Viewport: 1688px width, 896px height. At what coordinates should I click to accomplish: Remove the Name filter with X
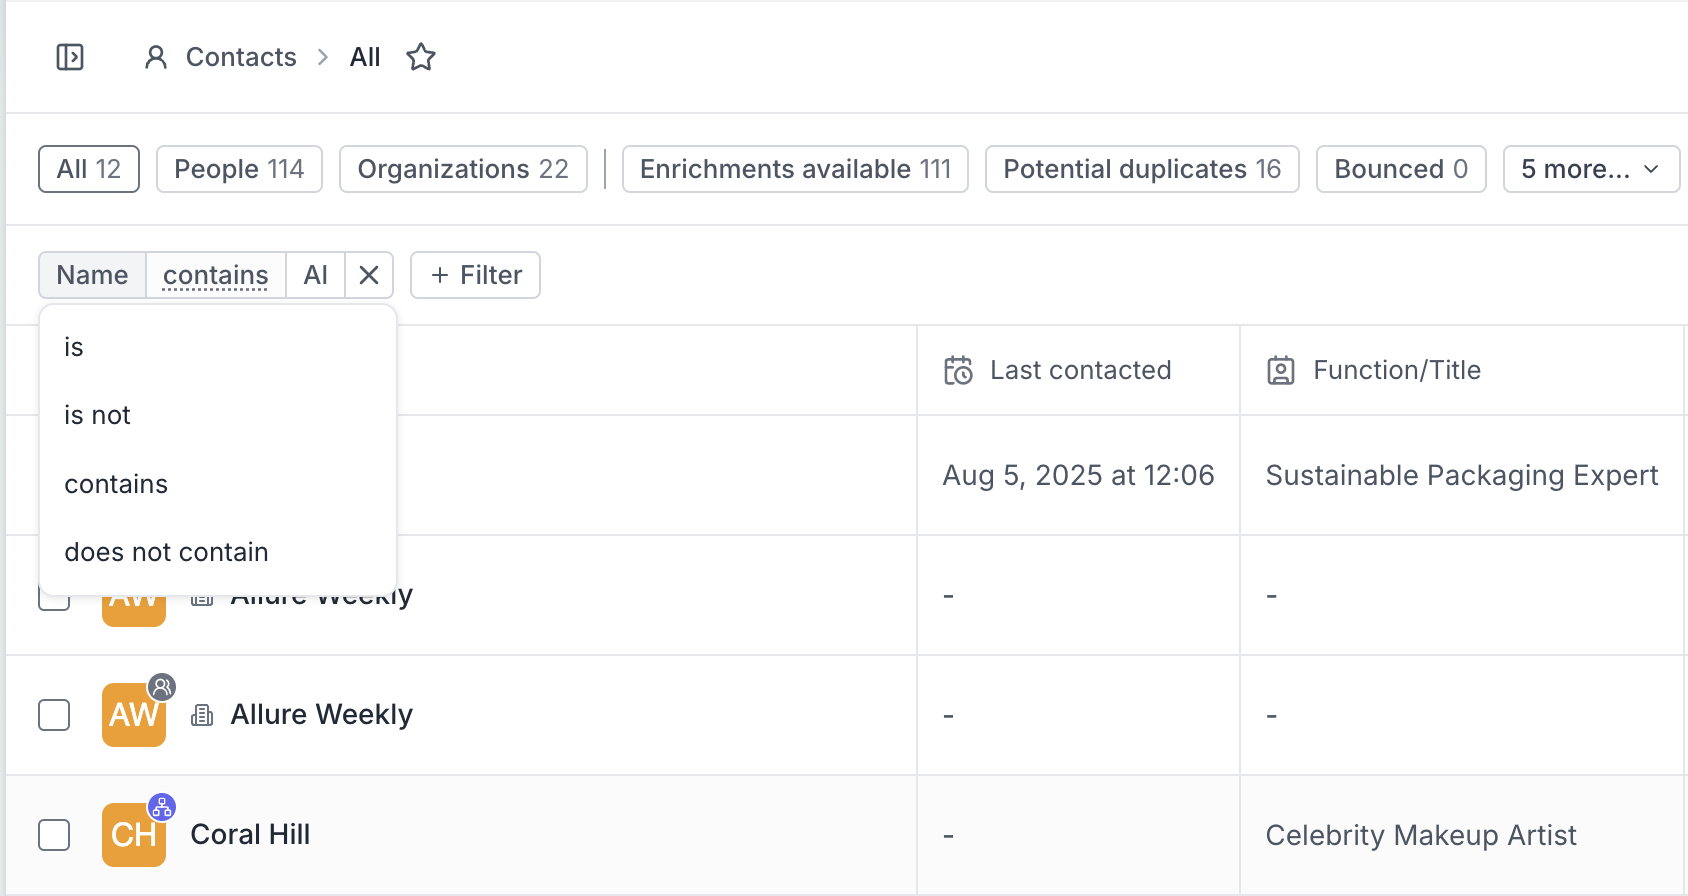pyautogui.click(x=369, y=275)
